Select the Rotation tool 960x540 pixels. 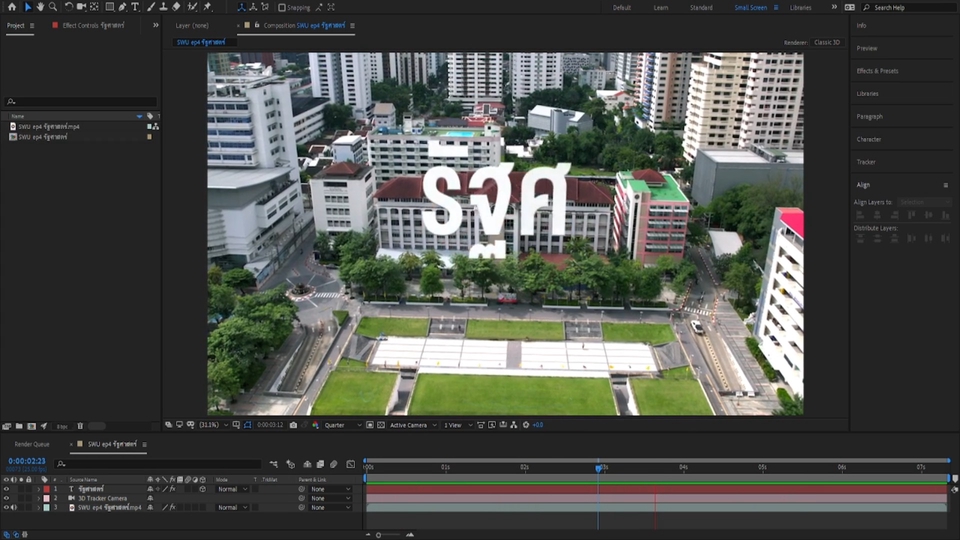coord(69,7)
